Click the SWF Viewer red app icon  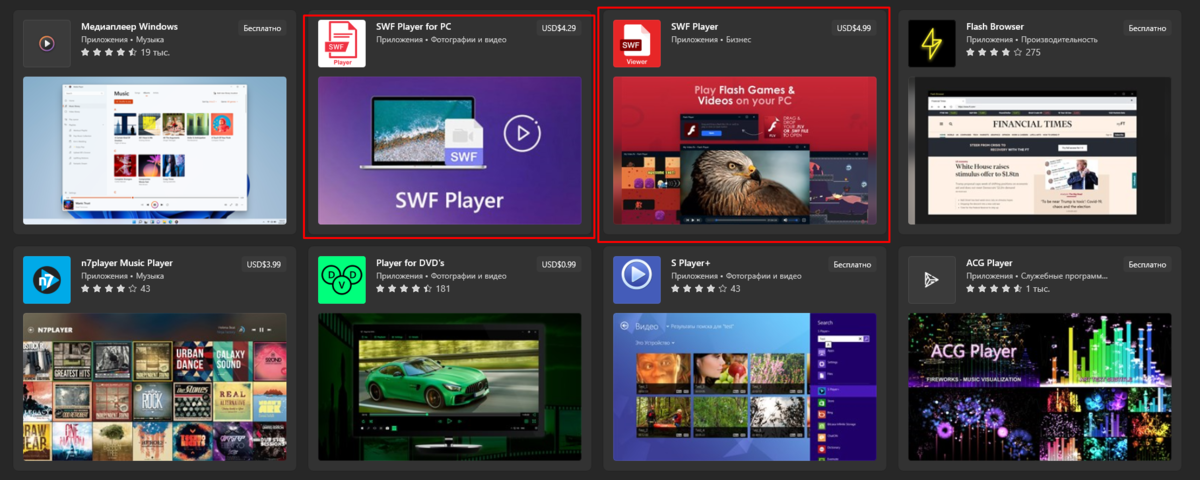coord(637,43)
